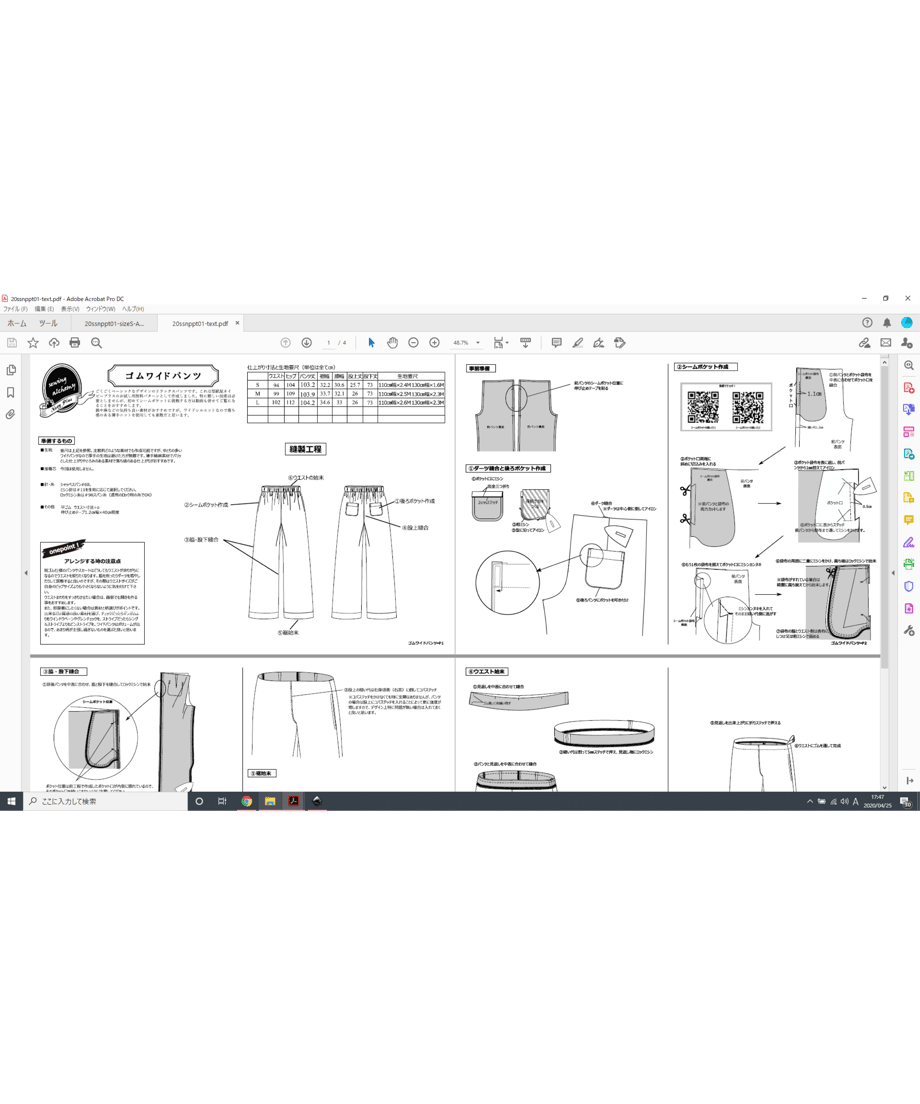The width and height of the screenshot is (920, 1104).
Task: Show hidden system tray icons
Action: tap(809, 801)
